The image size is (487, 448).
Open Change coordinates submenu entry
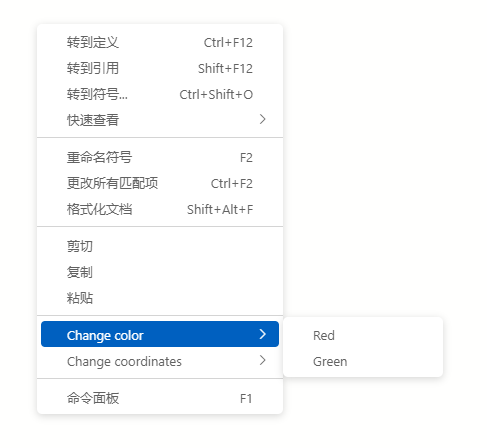click(160, 361)
